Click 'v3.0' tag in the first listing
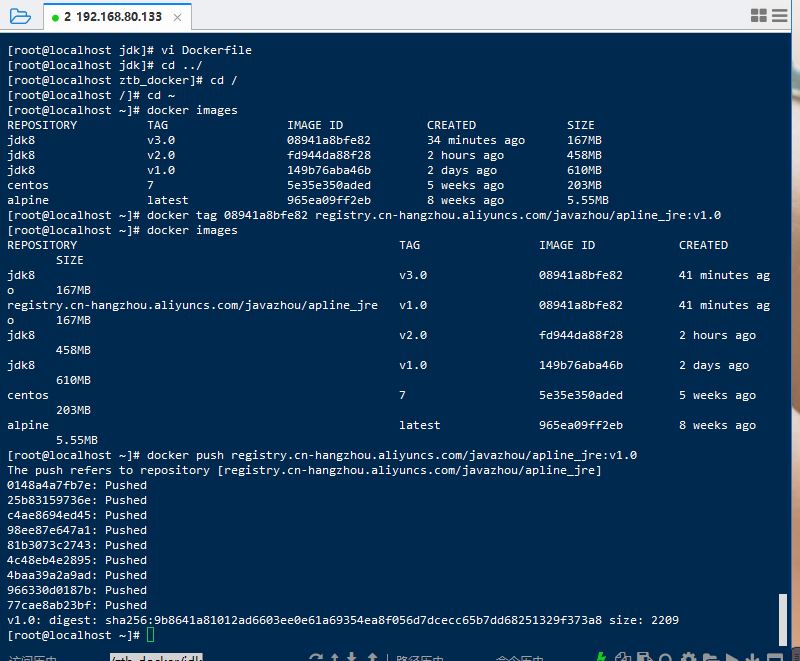This screenshot has height=661, width=800. [x=161, y=140]
